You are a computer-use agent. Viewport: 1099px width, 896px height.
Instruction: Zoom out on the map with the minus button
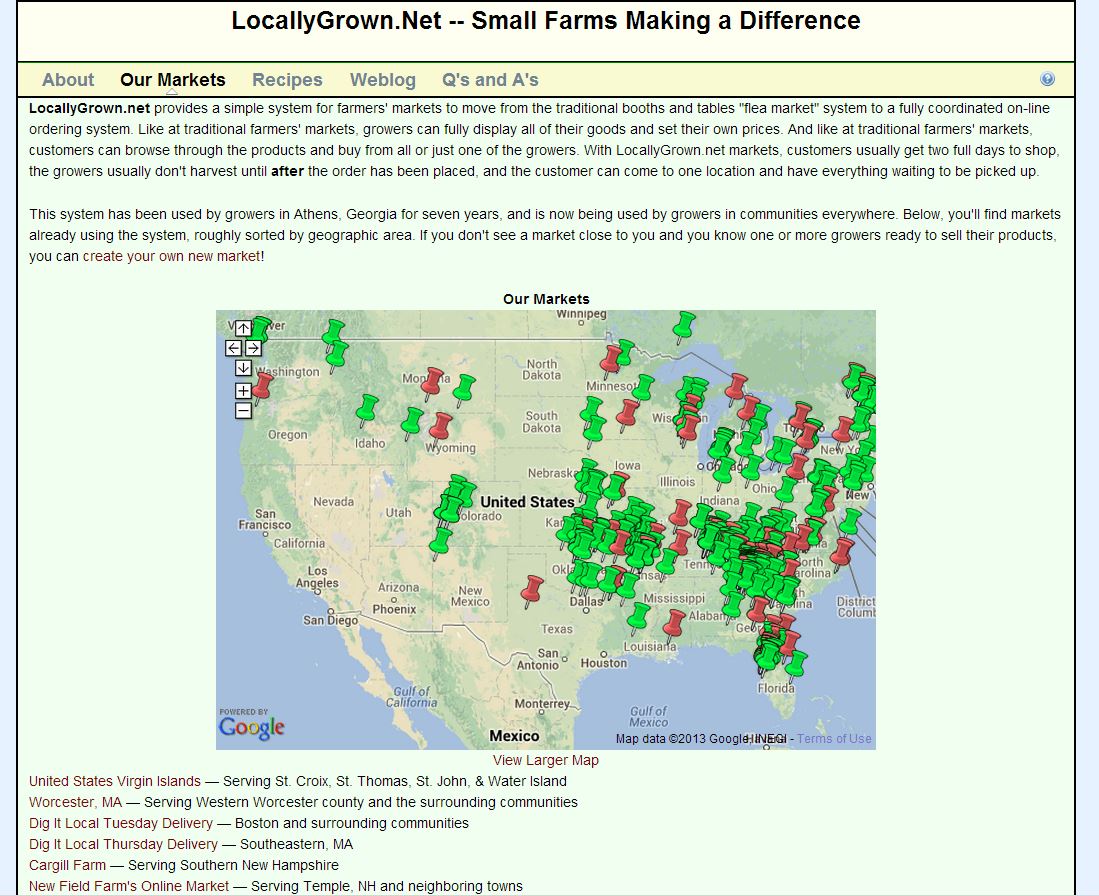click(243, 411)
